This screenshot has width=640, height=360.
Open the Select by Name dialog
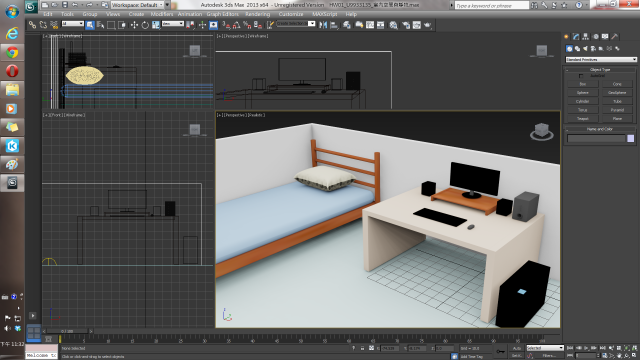point(100,25)
